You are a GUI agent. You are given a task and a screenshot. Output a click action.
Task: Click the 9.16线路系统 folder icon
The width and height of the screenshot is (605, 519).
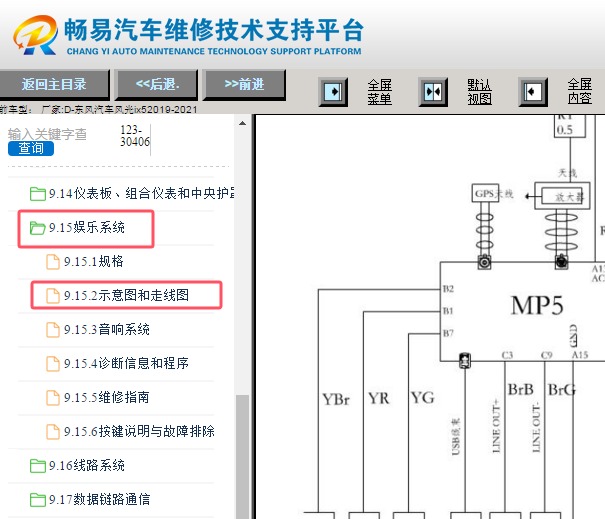(37, 466)
